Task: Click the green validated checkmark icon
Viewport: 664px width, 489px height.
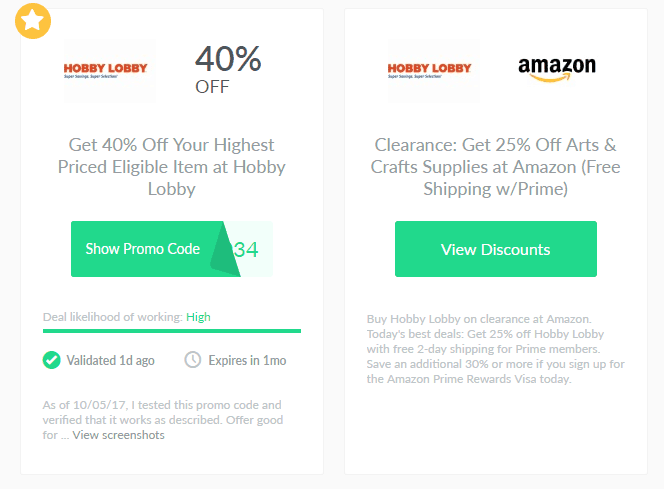Action: pos(52,360)
